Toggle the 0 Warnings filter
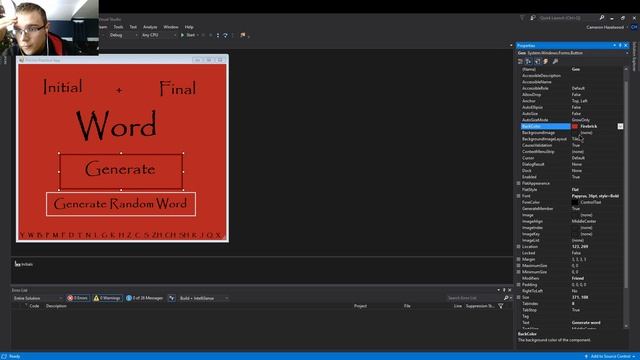Screen dimensions: 640x360 pos(107,298)
